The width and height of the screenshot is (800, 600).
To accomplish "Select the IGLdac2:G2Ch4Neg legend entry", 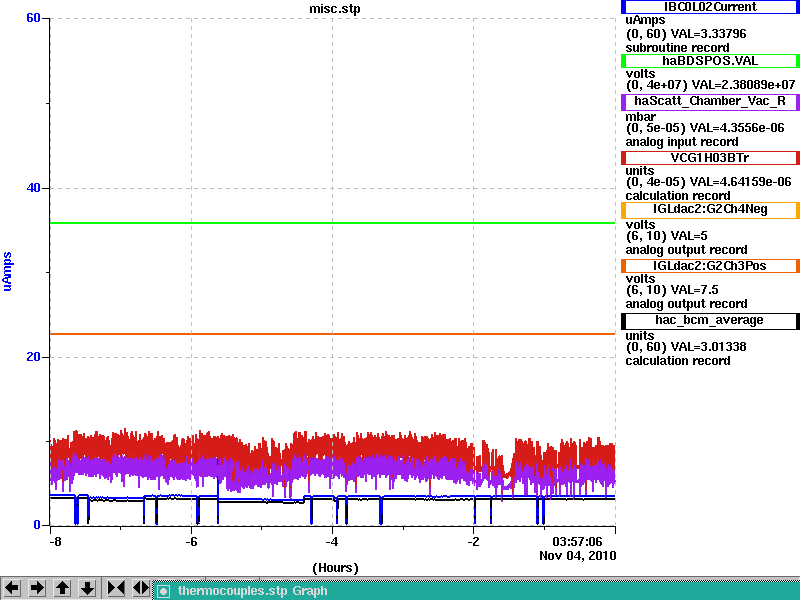I will click(710, 210).
